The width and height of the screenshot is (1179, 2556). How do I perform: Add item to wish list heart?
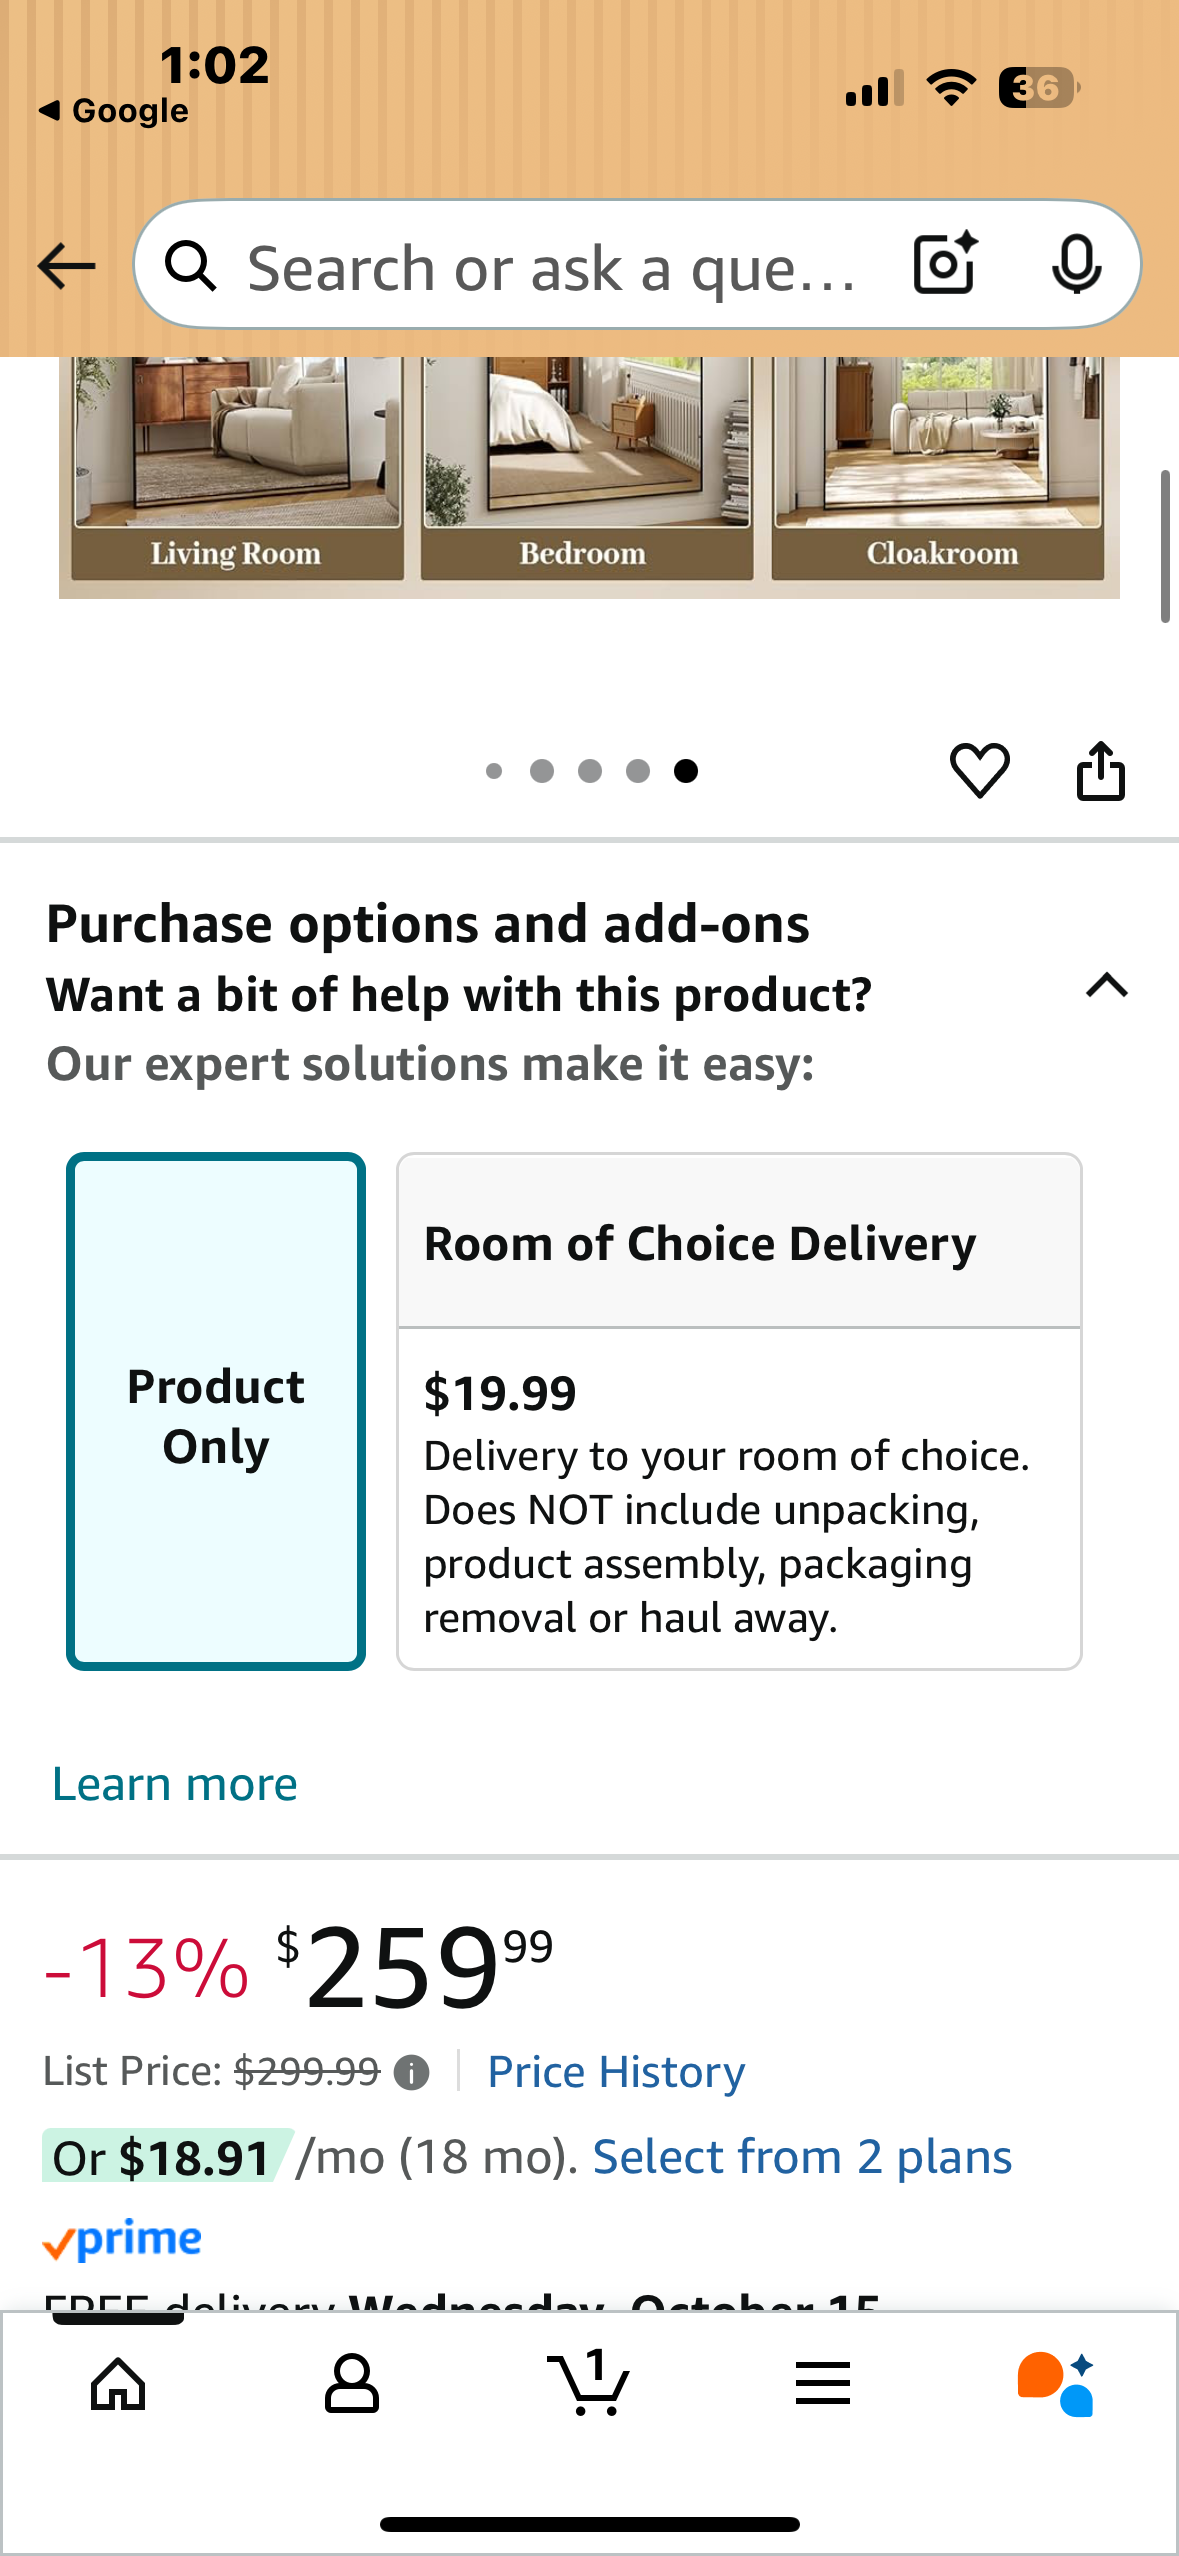(x=979, y=771)
